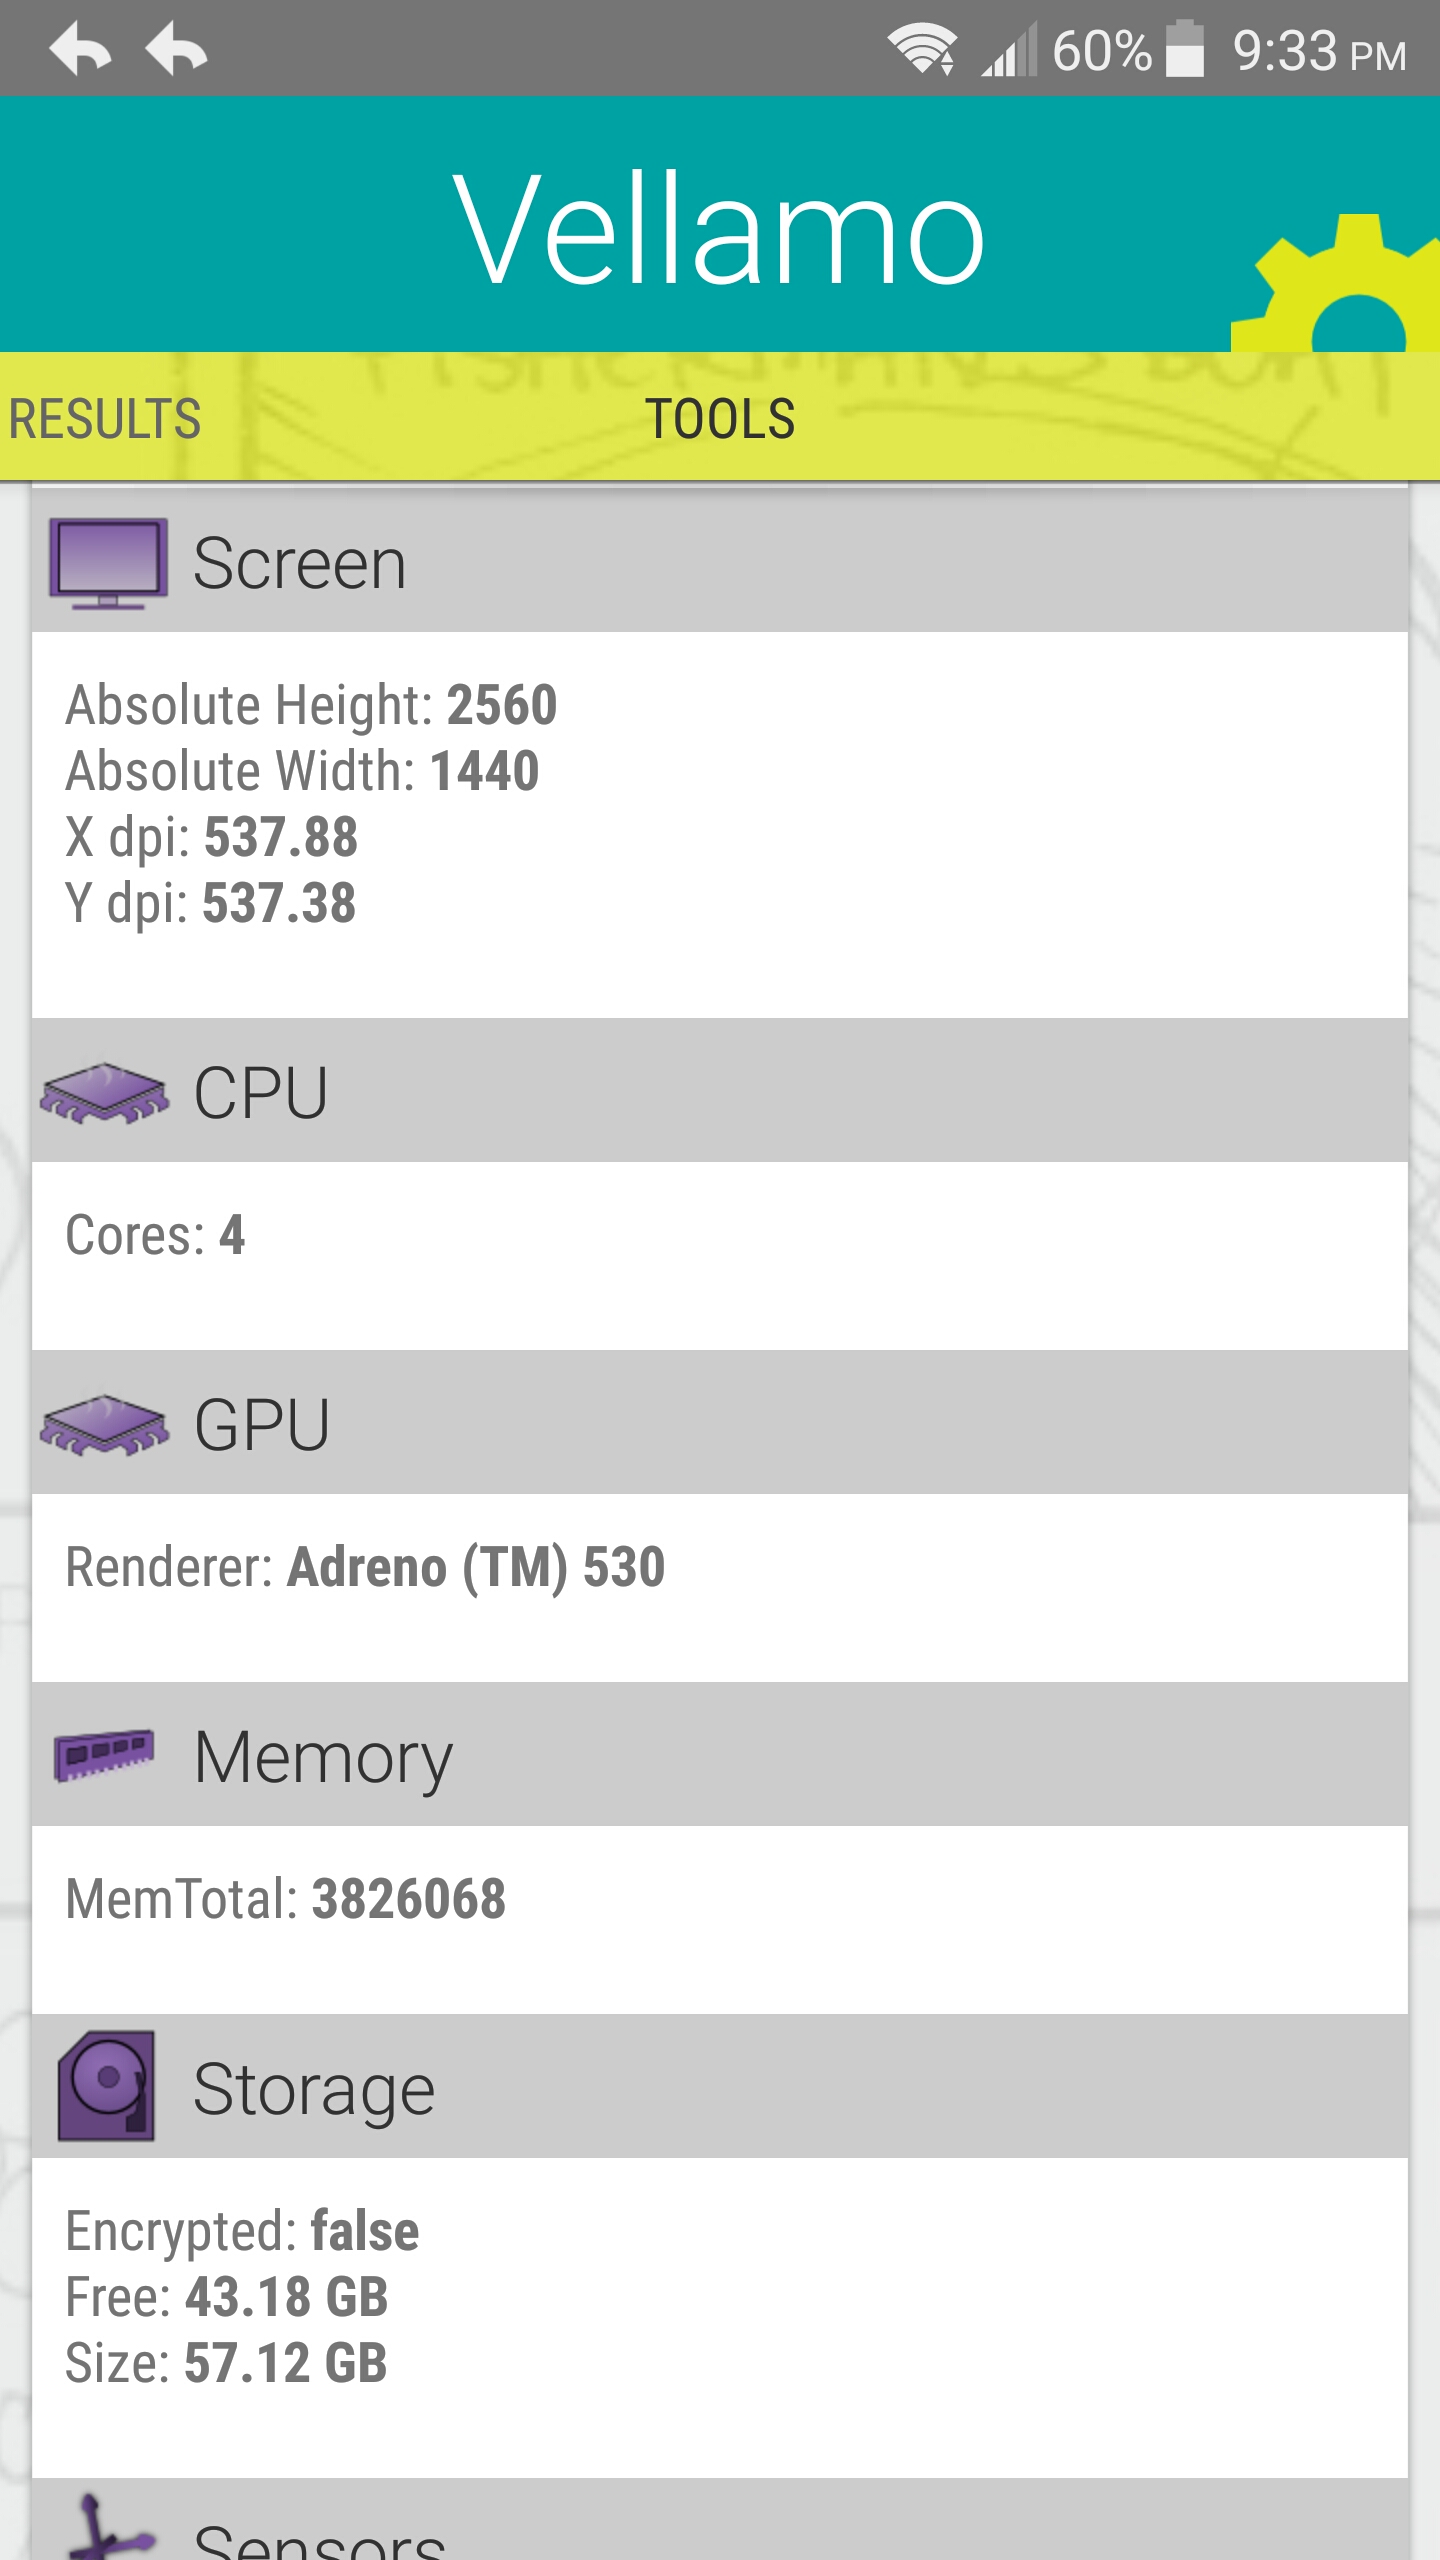Tap the battery status icon
1440x2560 pixels.
[x=1186, y=48]
